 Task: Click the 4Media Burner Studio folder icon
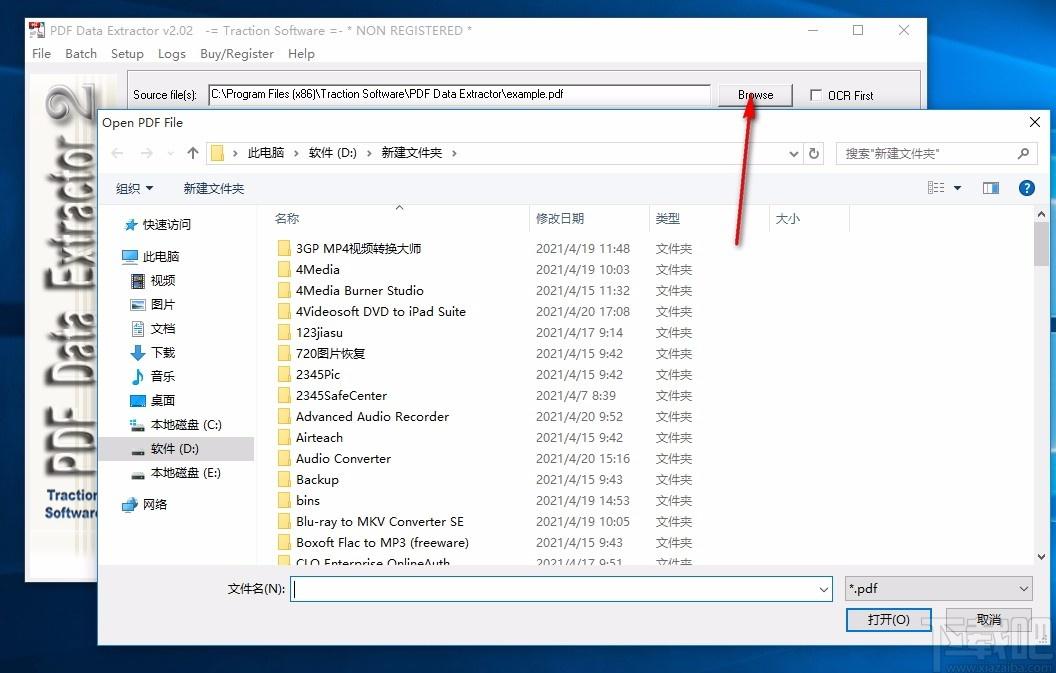coord(284,290)
